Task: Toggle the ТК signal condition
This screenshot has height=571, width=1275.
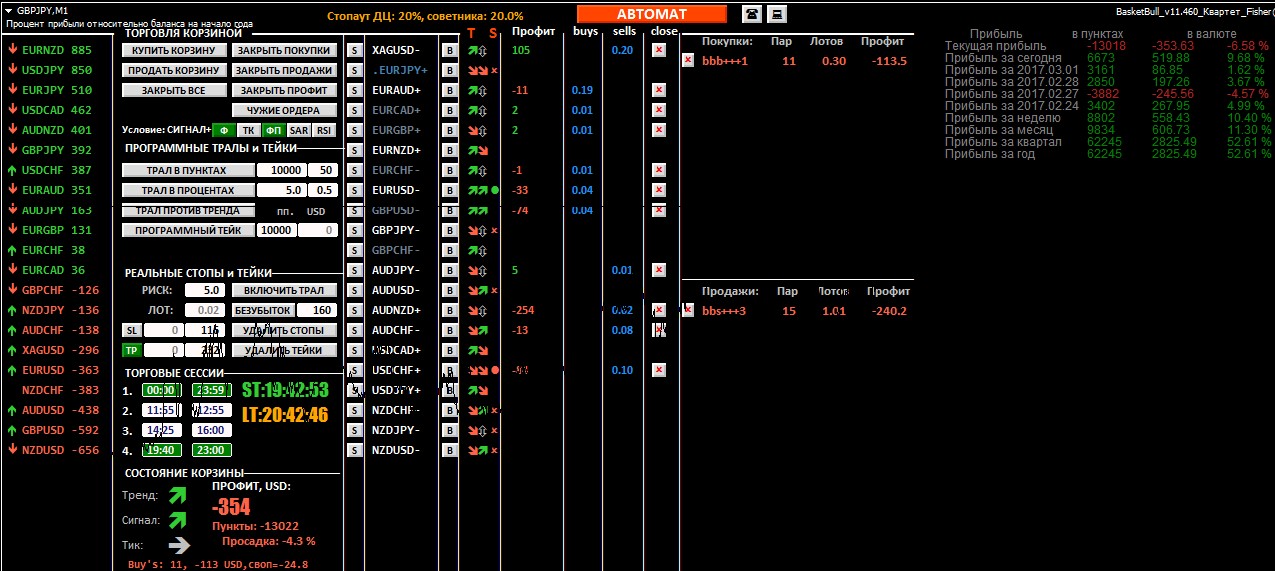Action: click(248, 130)
